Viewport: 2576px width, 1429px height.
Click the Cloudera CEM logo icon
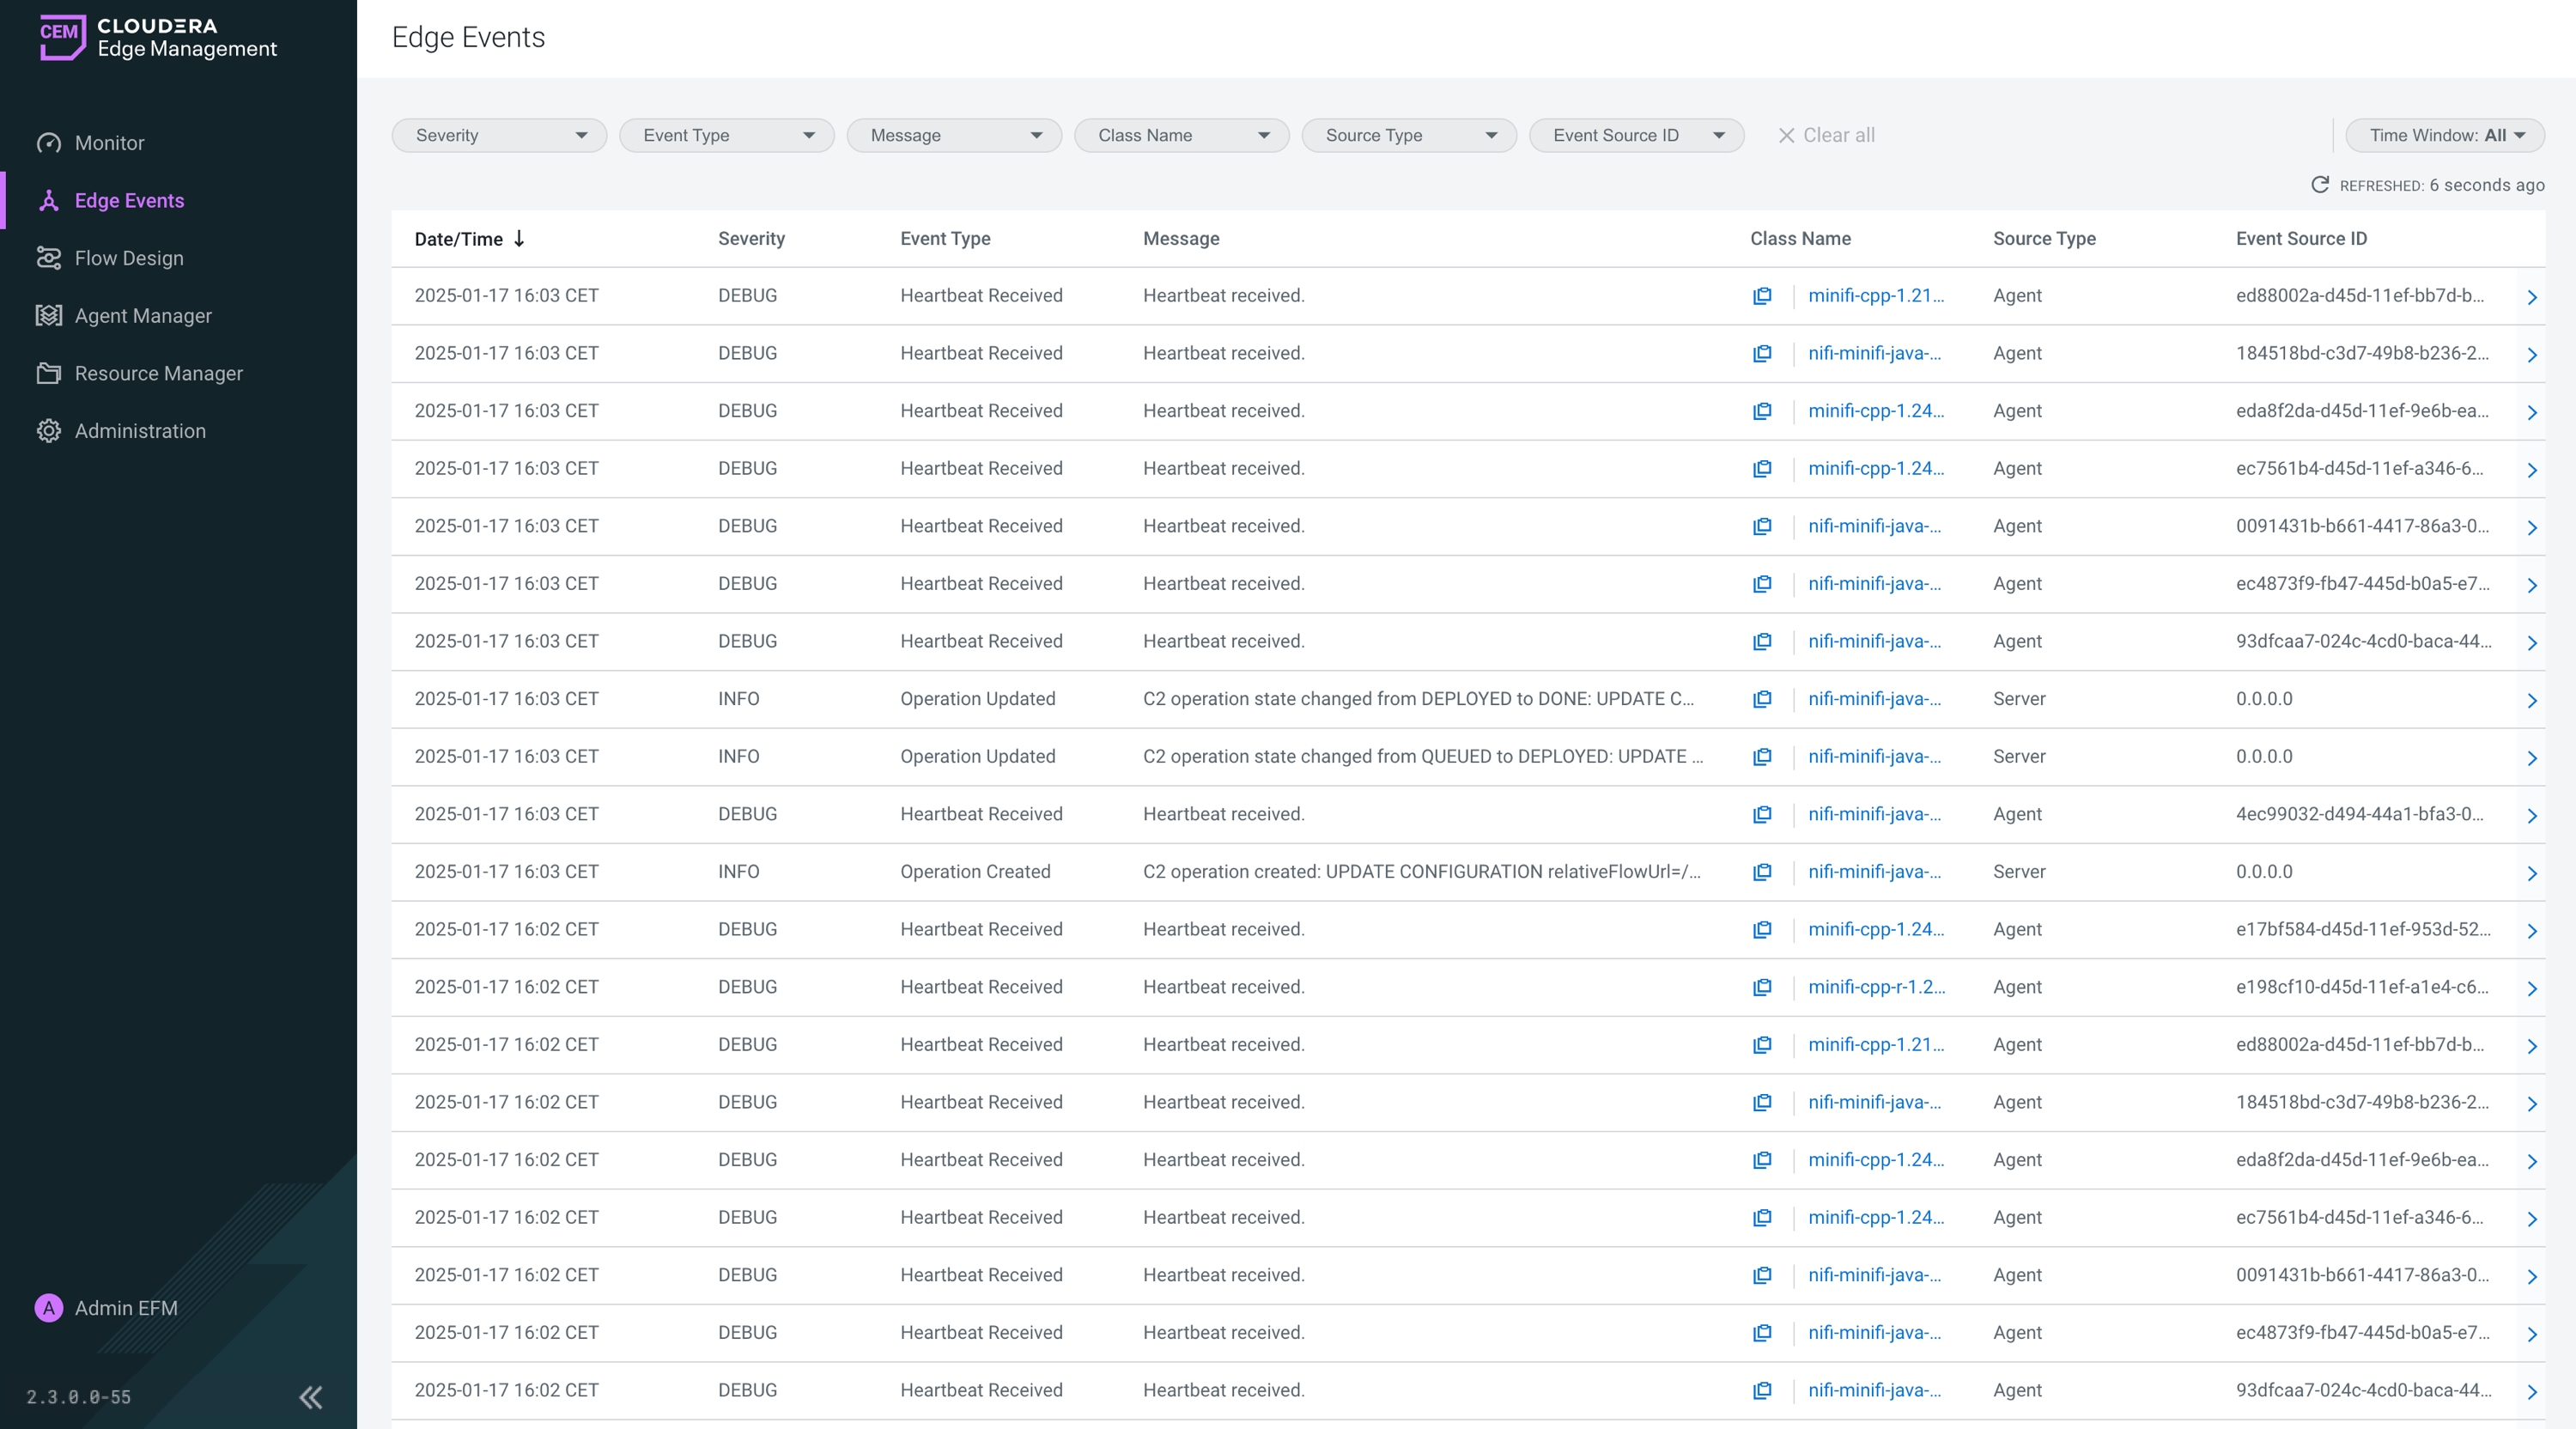tap(62, 37)
